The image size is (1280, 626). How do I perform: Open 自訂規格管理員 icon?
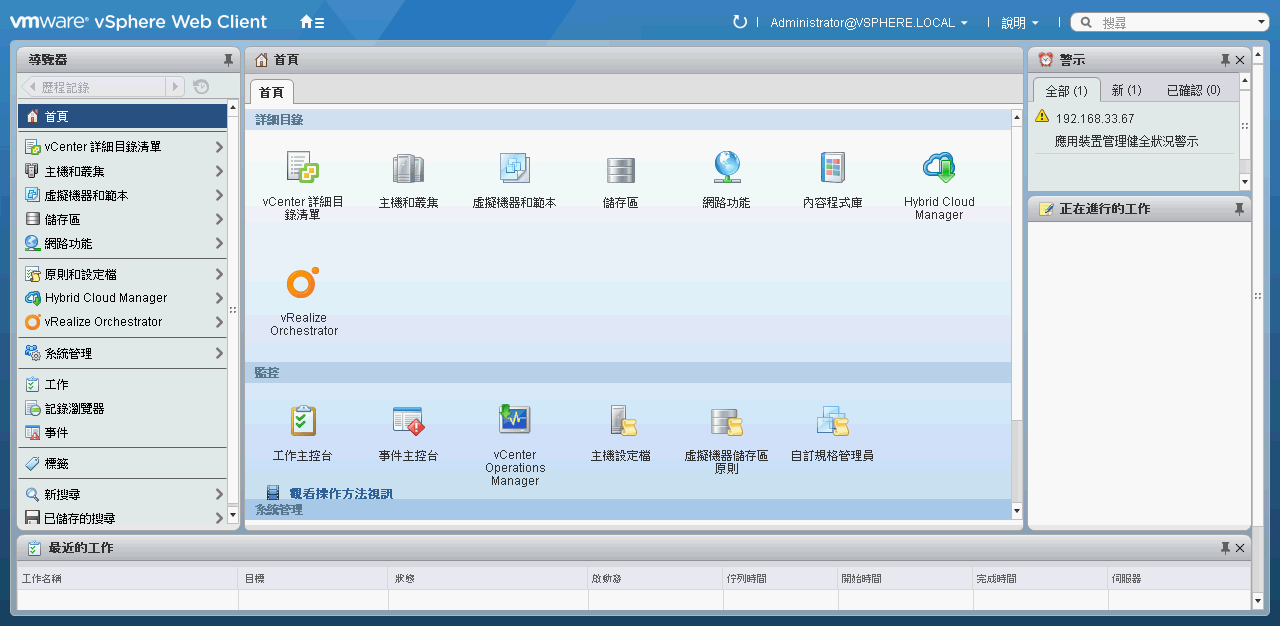(x=832, y=421)
